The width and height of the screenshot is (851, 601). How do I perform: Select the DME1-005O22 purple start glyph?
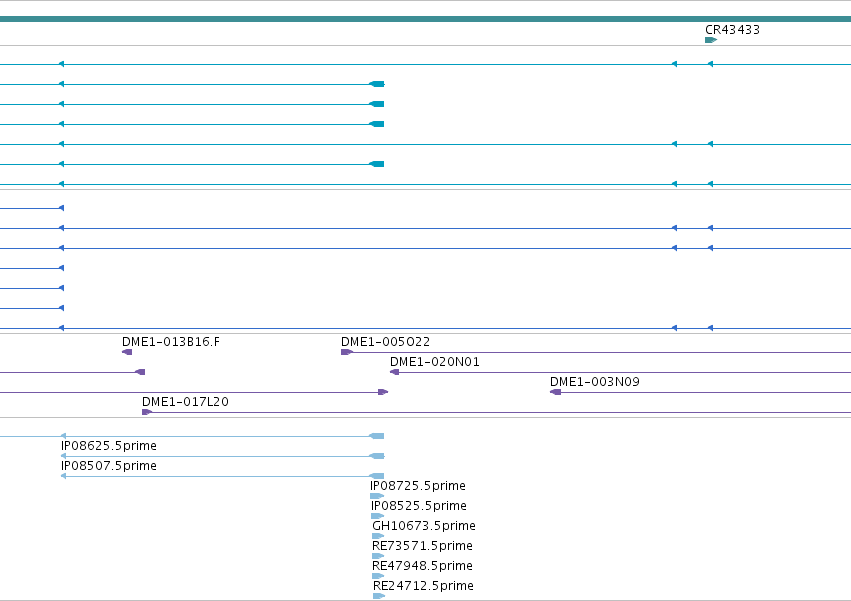coord(347,352)
